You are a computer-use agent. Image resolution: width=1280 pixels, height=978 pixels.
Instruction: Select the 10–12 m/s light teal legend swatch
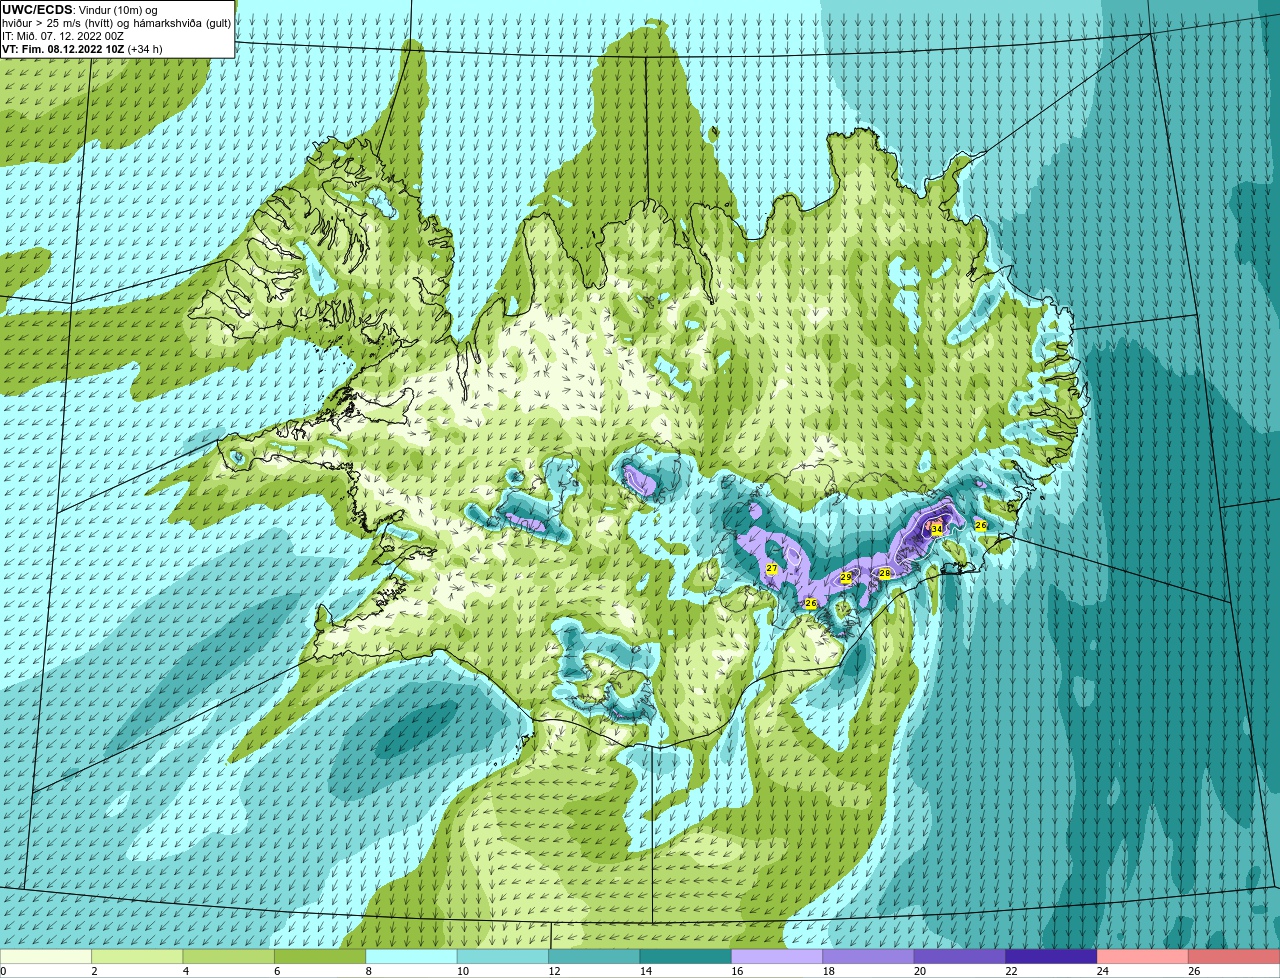point(503,956)
